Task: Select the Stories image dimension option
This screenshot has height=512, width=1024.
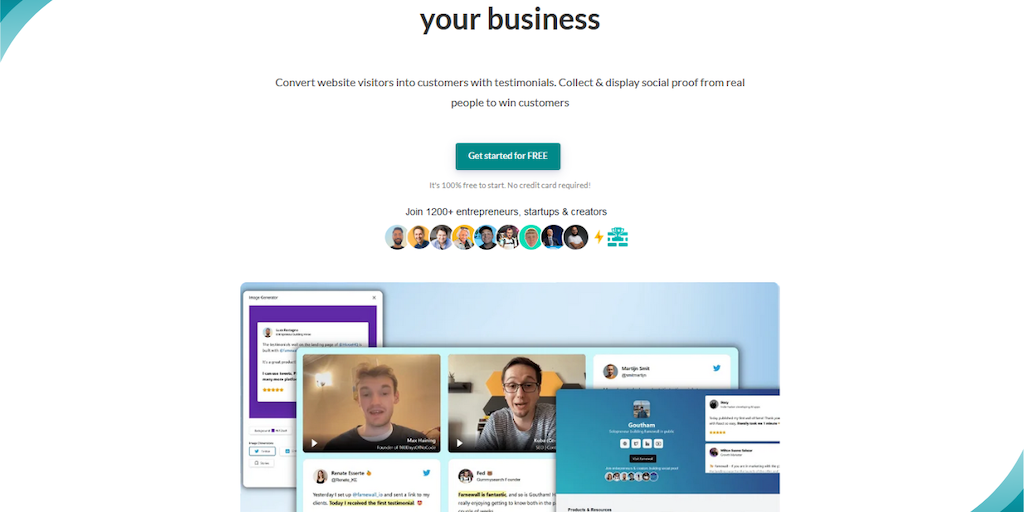Action: [x=261, y=462]
